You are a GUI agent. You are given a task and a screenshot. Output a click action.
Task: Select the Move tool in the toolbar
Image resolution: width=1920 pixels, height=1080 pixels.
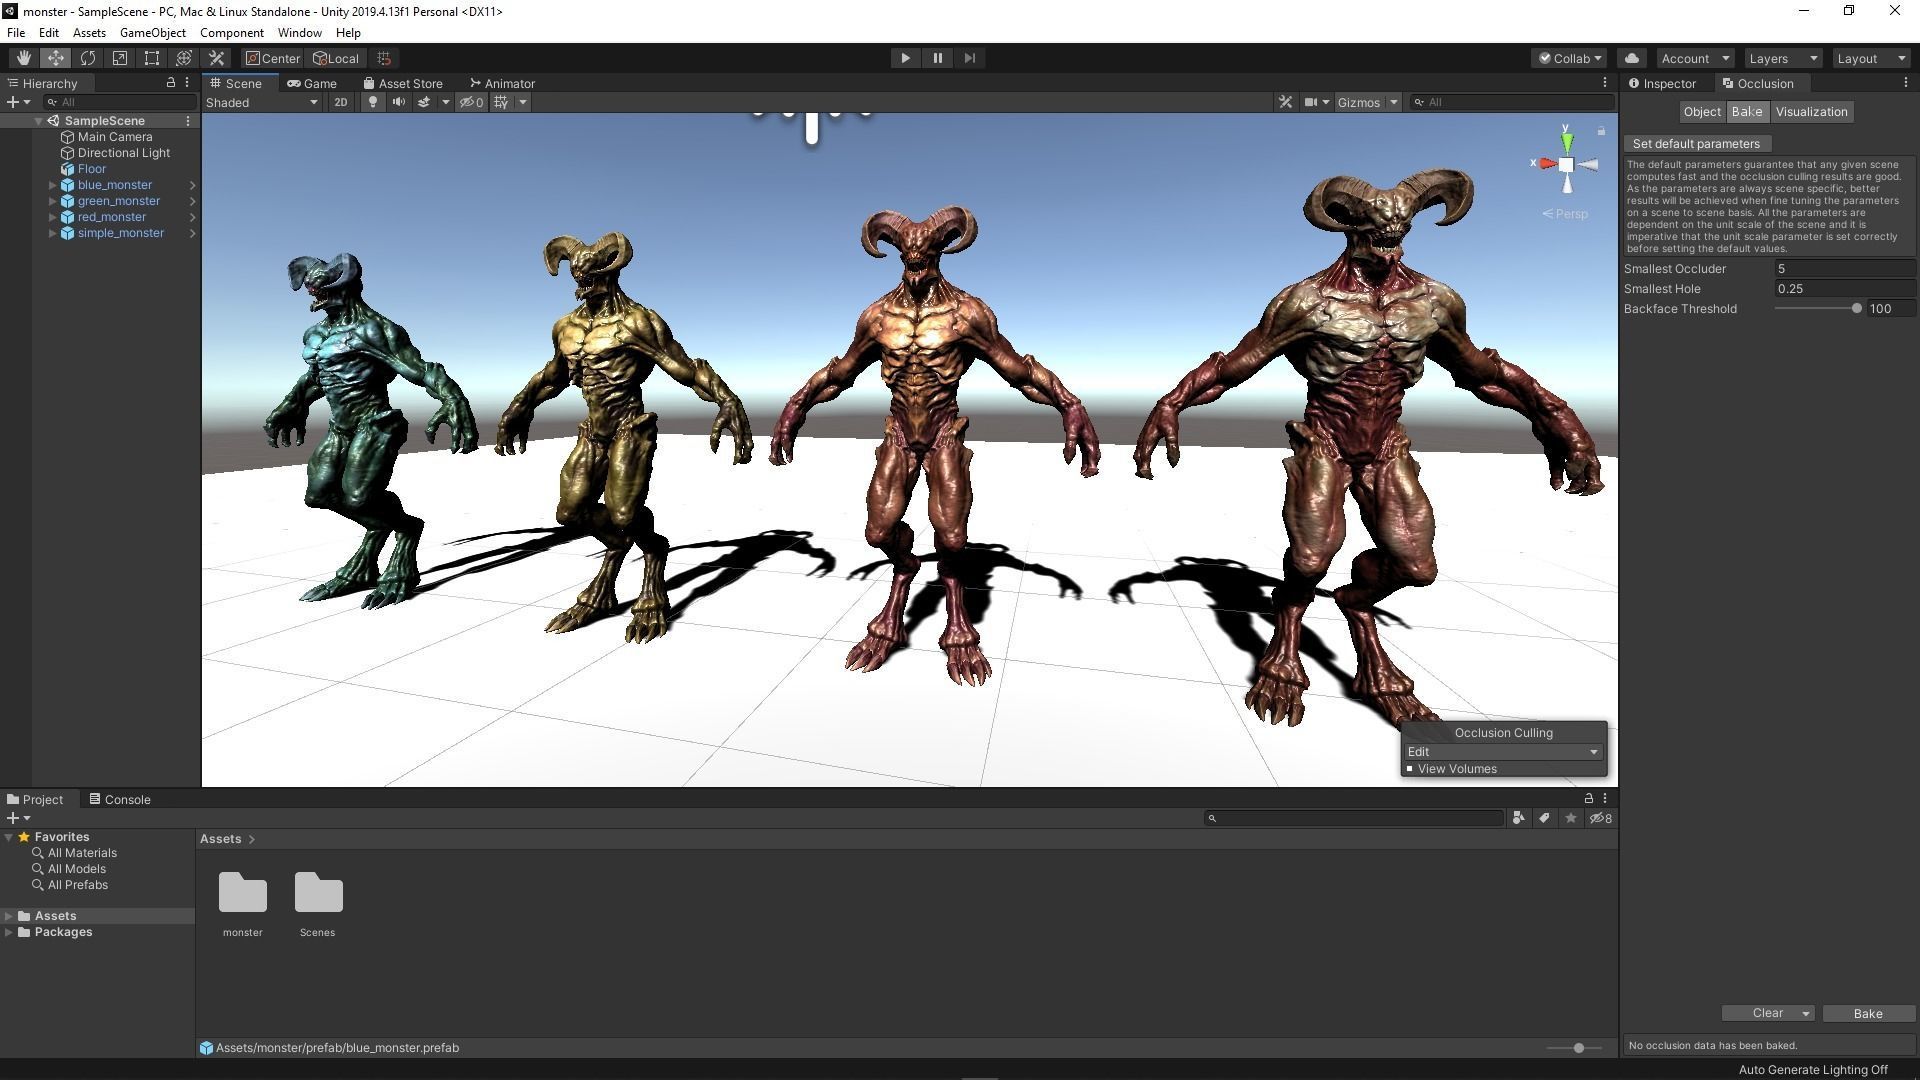coord(55,57)
